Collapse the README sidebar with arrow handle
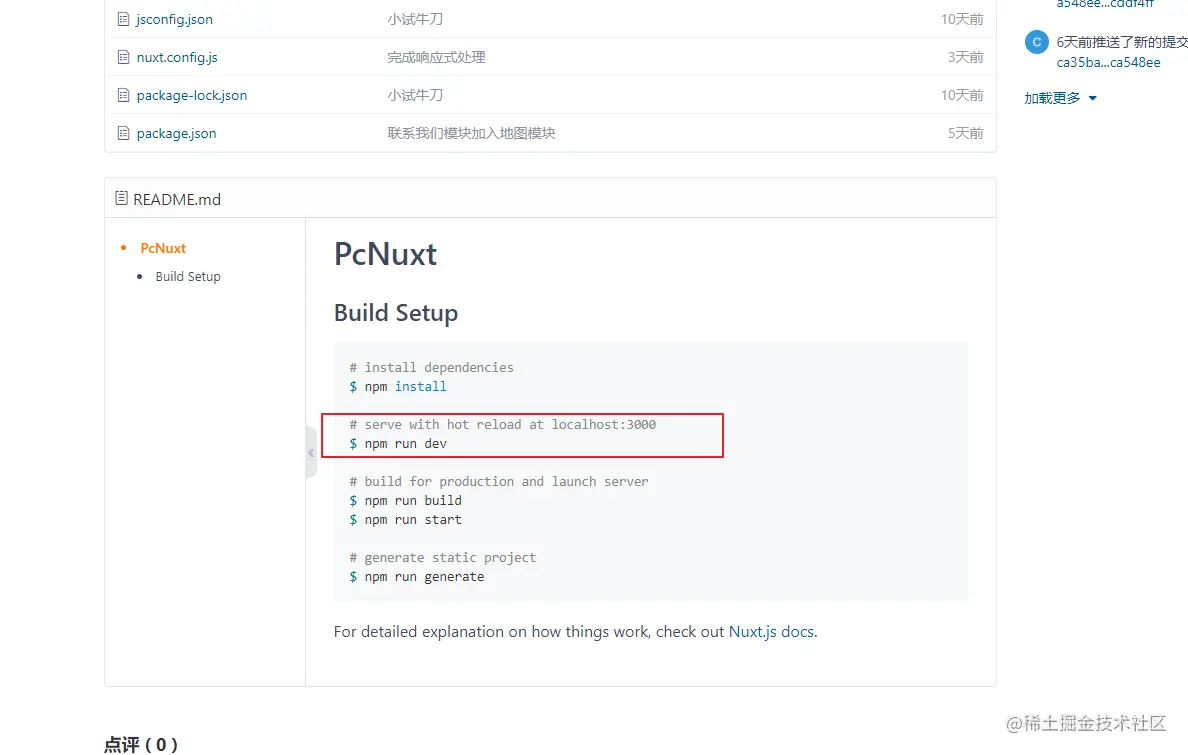This screenshot has height=755, width=1188. (x=311, y=452)
